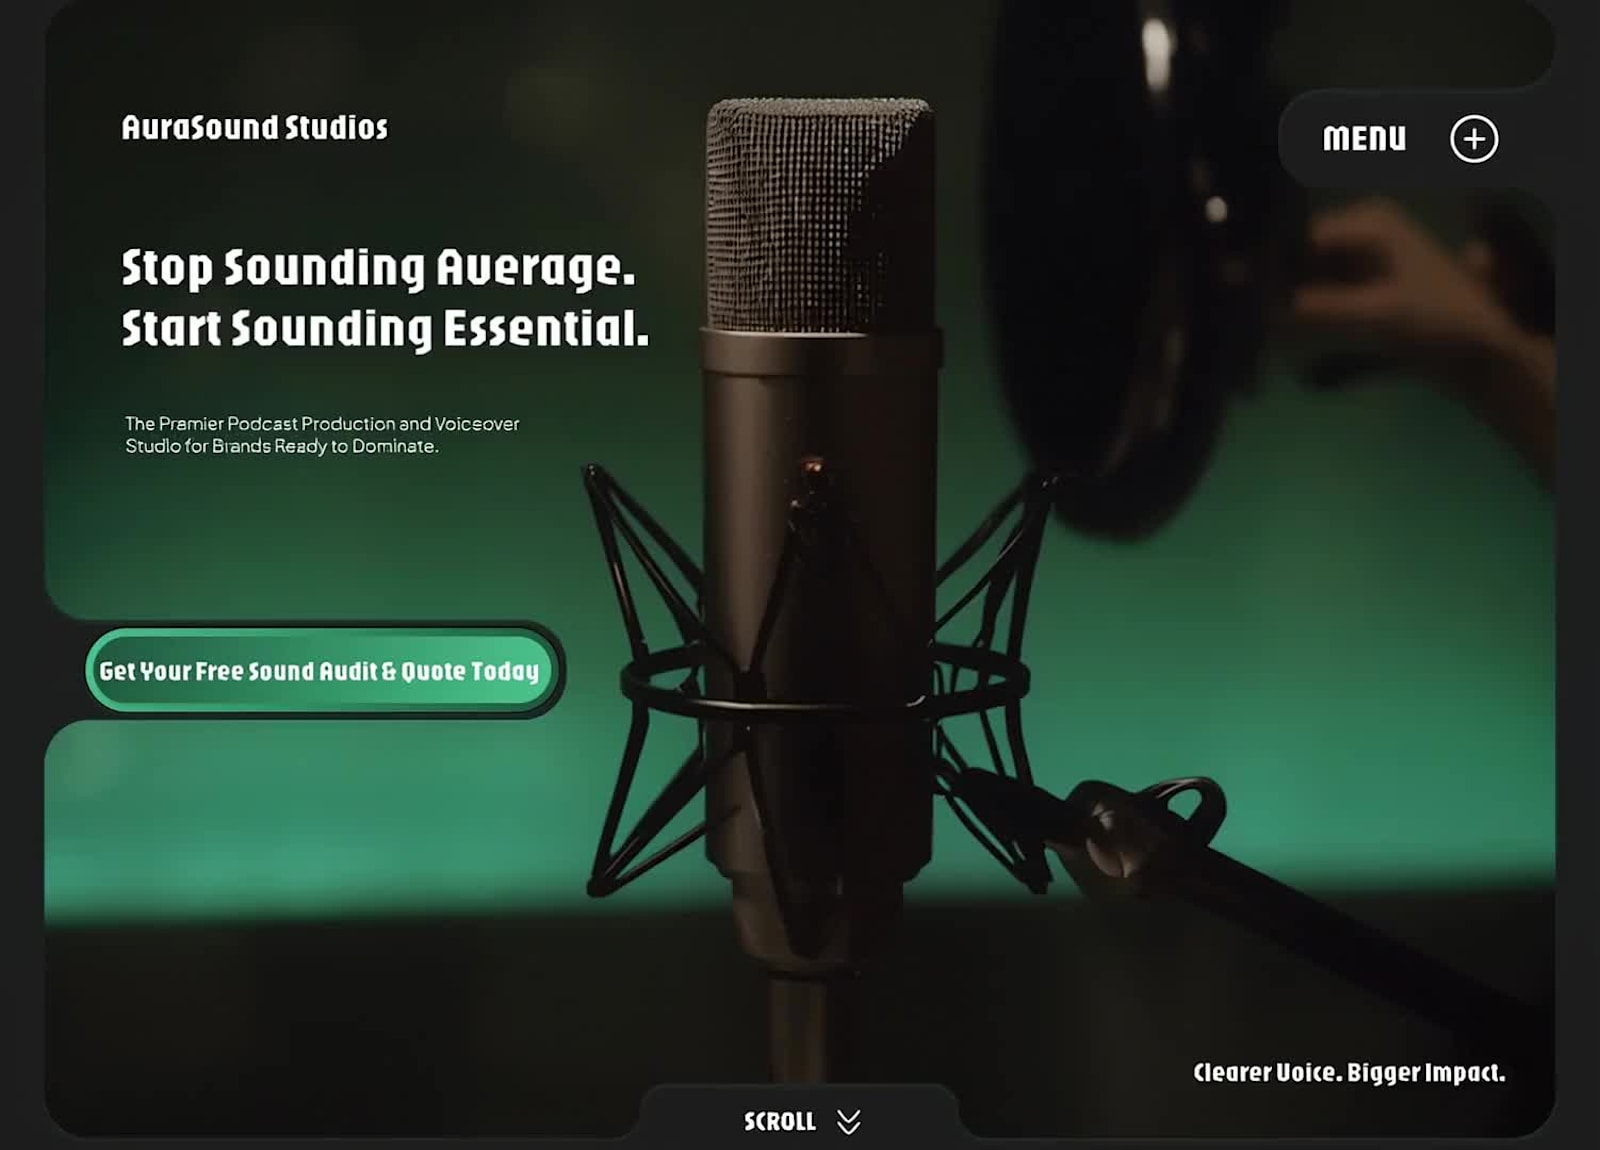Click the headline line Start Sounding Essential

(x=385, y=329)
